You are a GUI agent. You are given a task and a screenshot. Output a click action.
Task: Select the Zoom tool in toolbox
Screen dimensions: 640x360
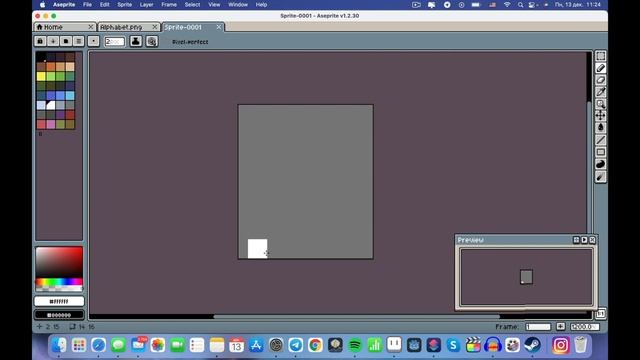coord(600,104)
